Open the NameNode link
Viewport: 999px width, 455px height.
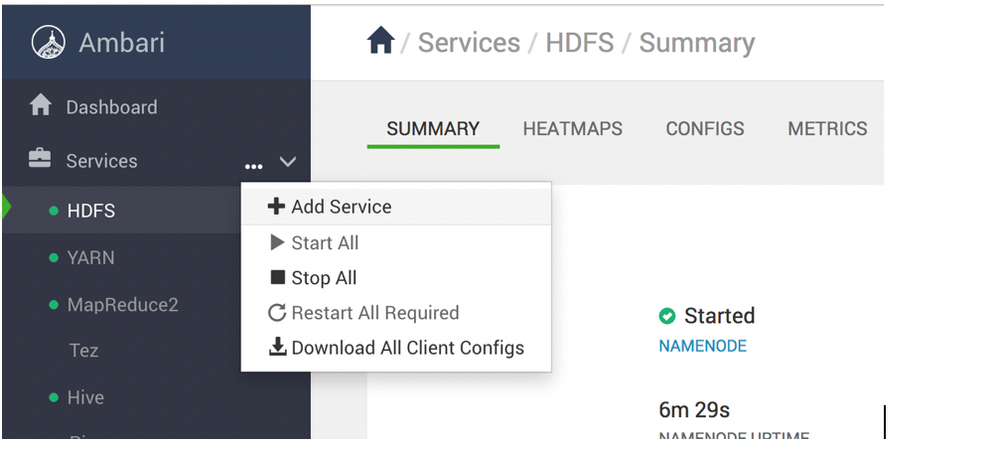pyautogui.click(x=702, y=346)
